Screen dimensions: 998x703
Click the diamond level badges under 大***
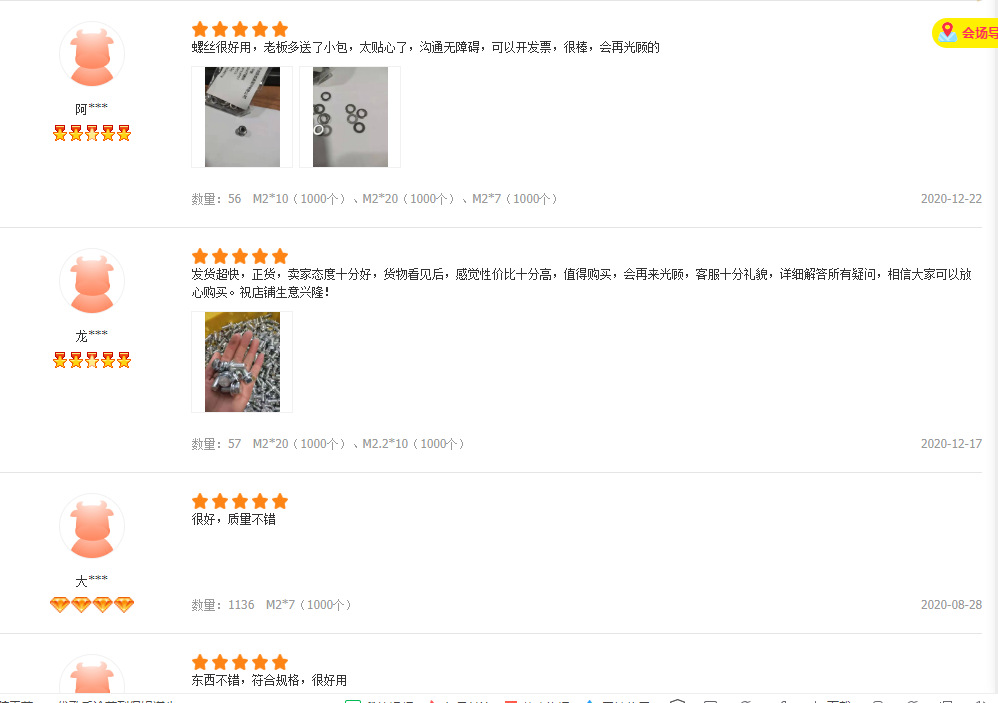(x=92, y=604)
